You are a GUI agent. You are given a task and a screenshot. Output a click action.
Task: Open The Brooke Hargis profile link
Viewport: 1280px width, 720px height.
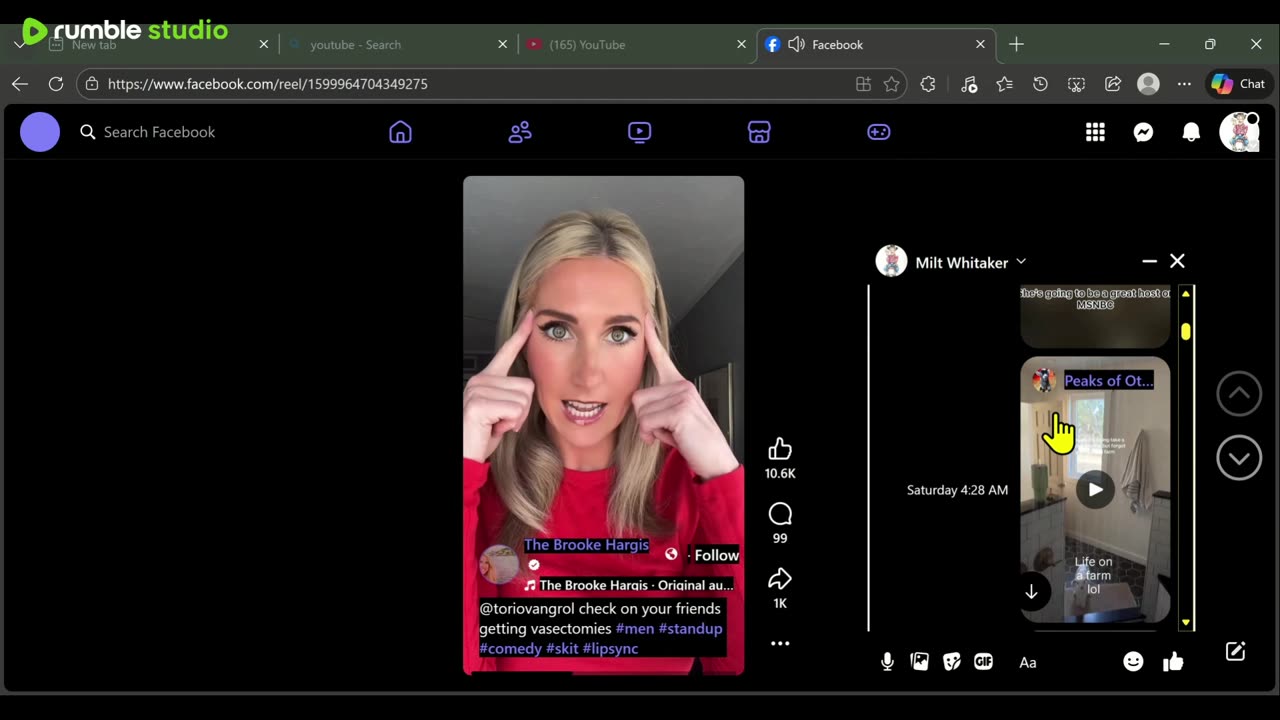586,545
